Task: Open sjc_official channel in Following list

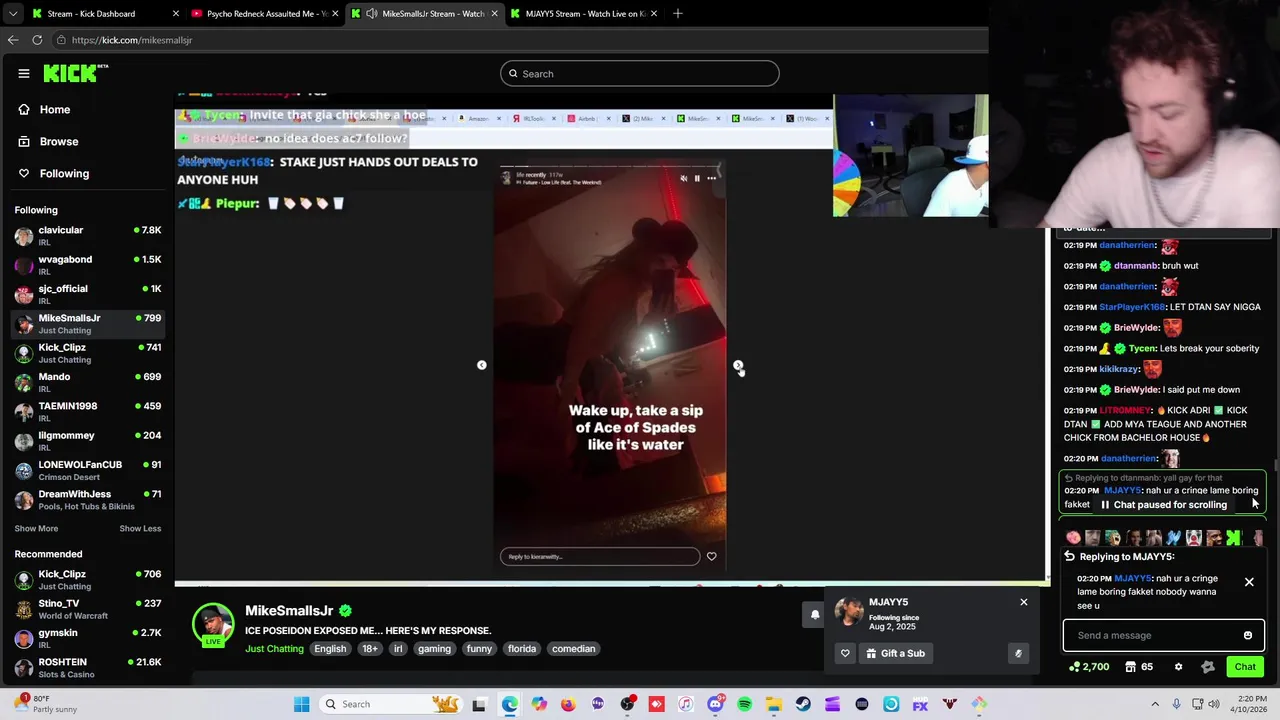Action: 88,294
